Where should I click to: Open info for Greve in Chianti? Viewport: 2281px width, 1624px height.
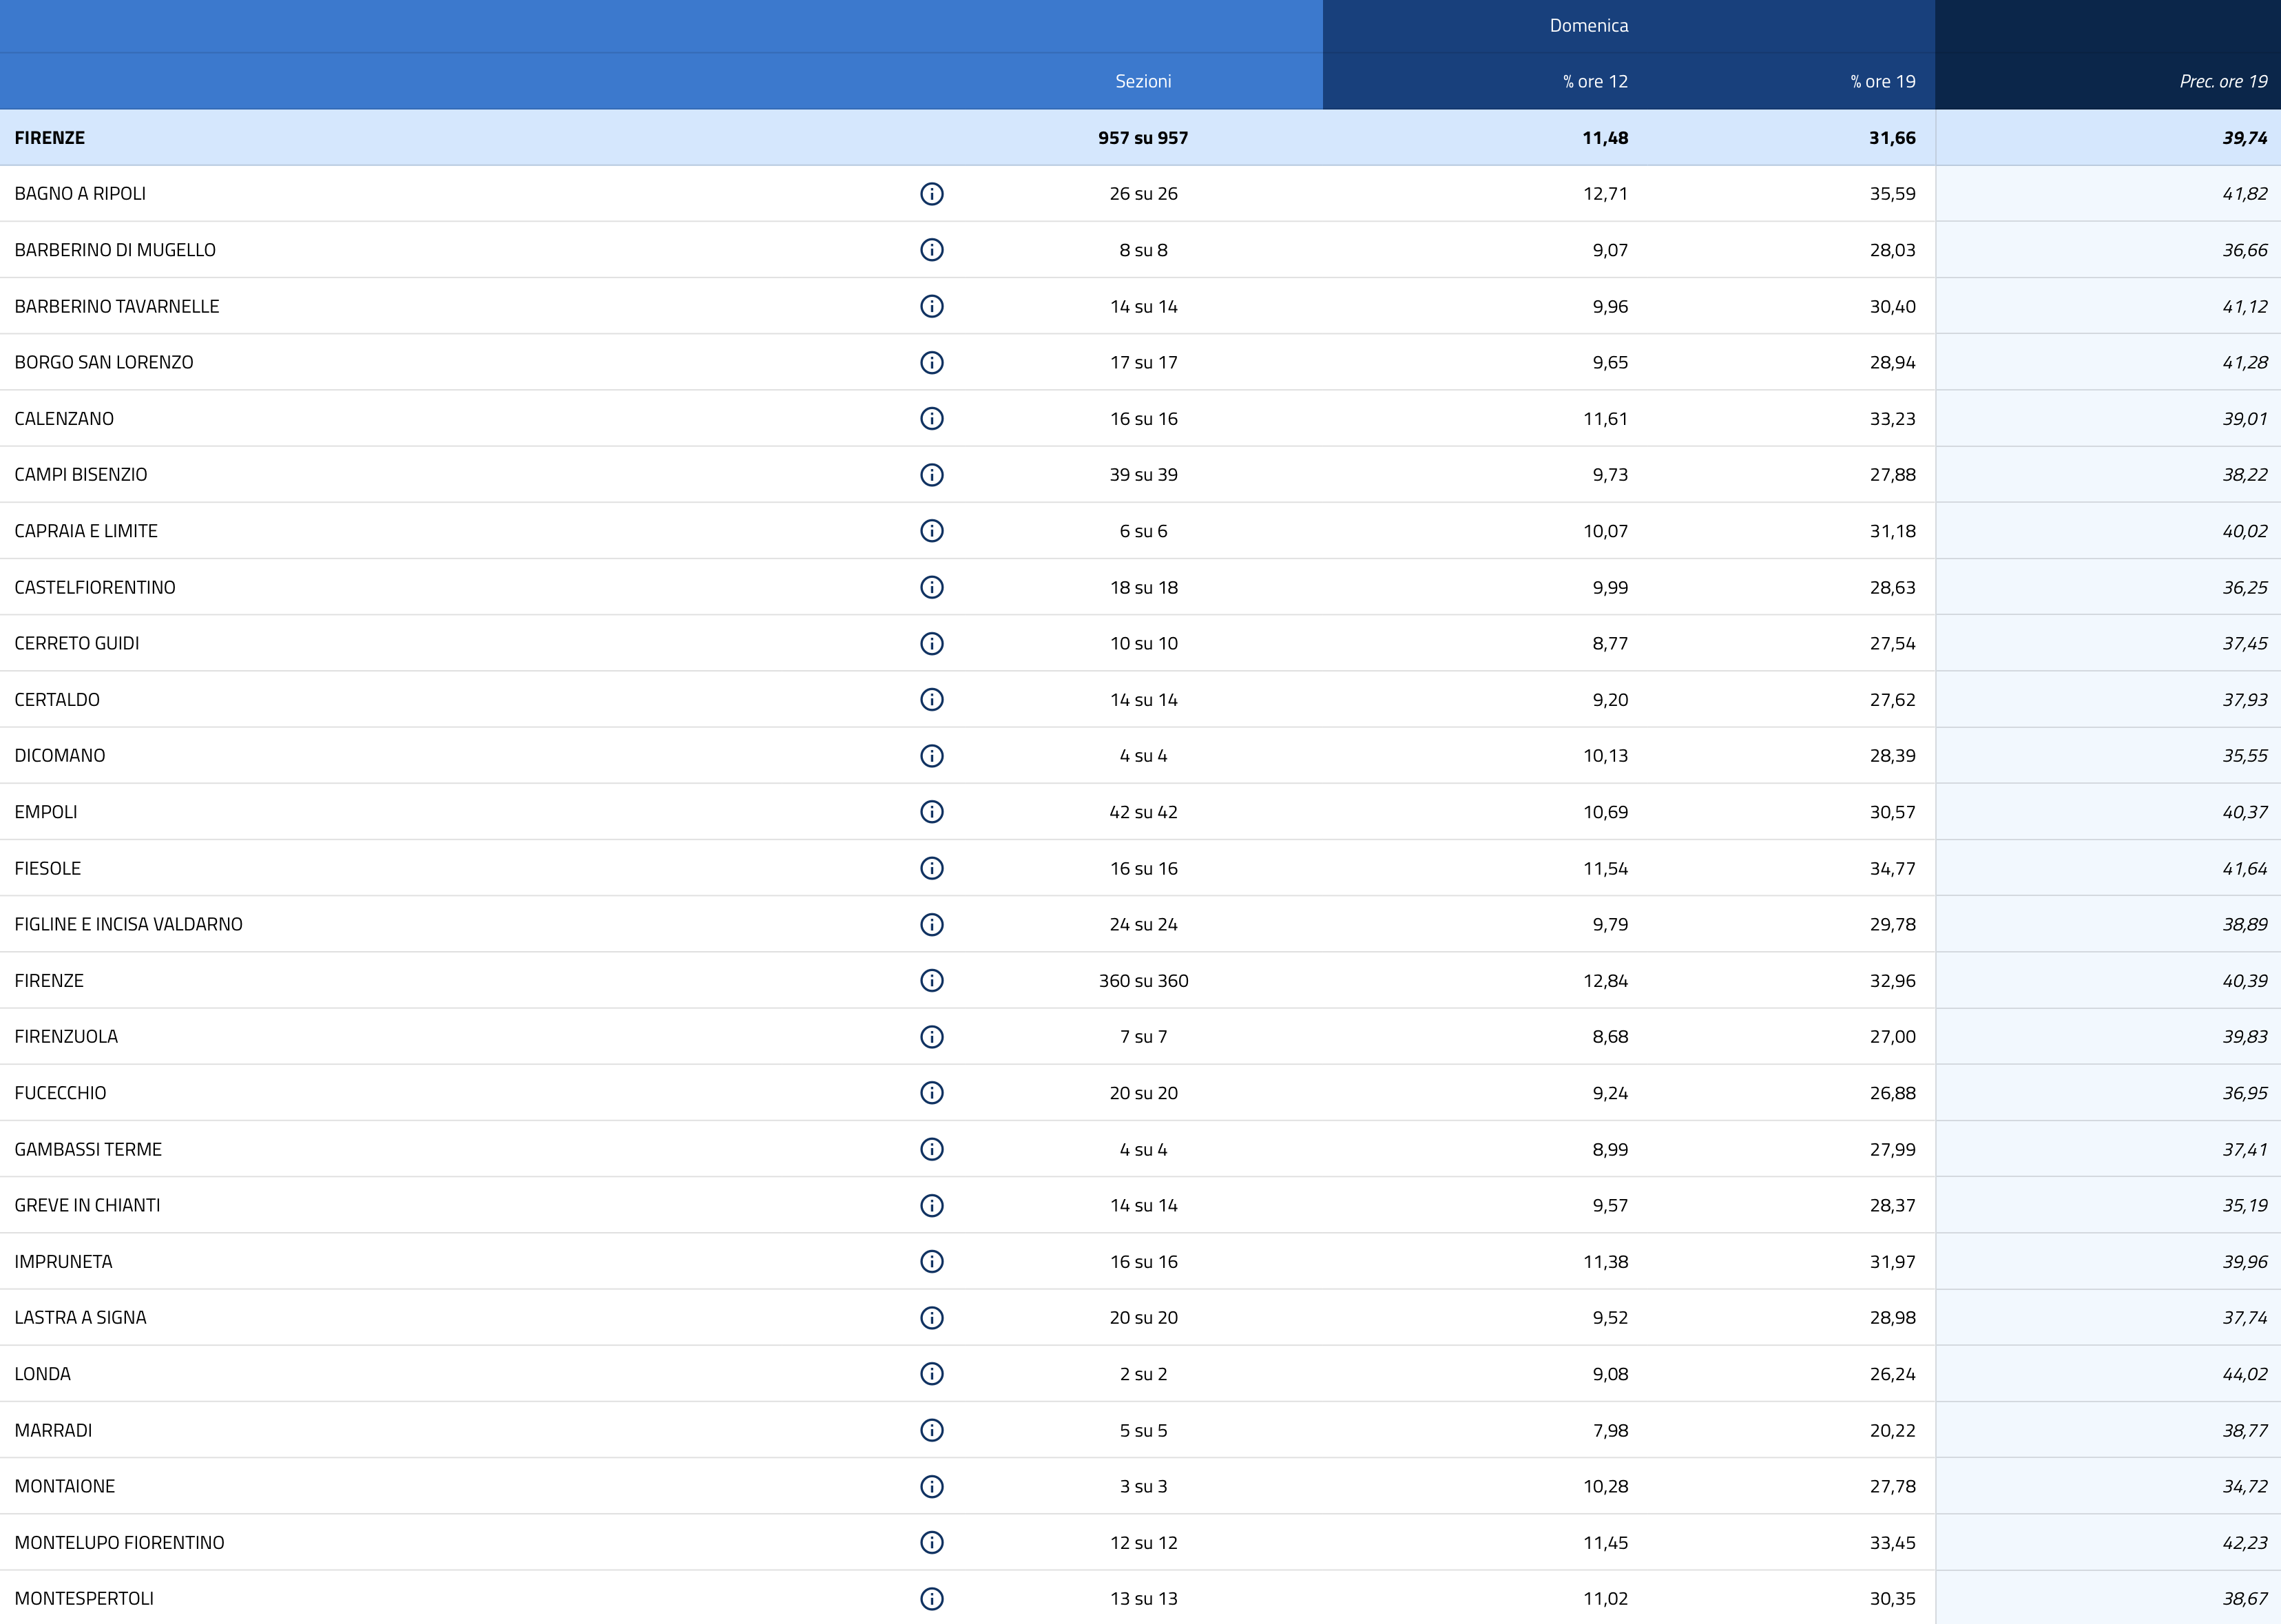(x=931, y=1205)
